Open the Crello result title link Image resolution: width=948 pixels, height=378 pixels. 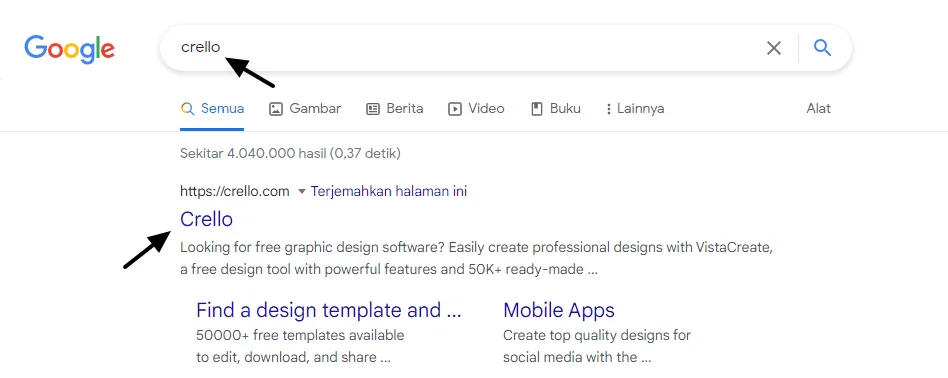[x=206, y=219]
